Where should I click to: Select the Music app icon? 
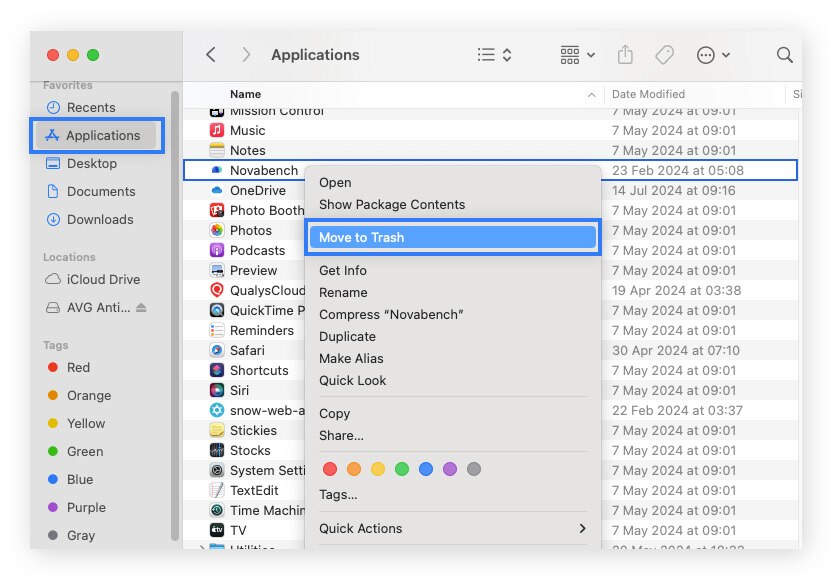click(x=216, y=131)
